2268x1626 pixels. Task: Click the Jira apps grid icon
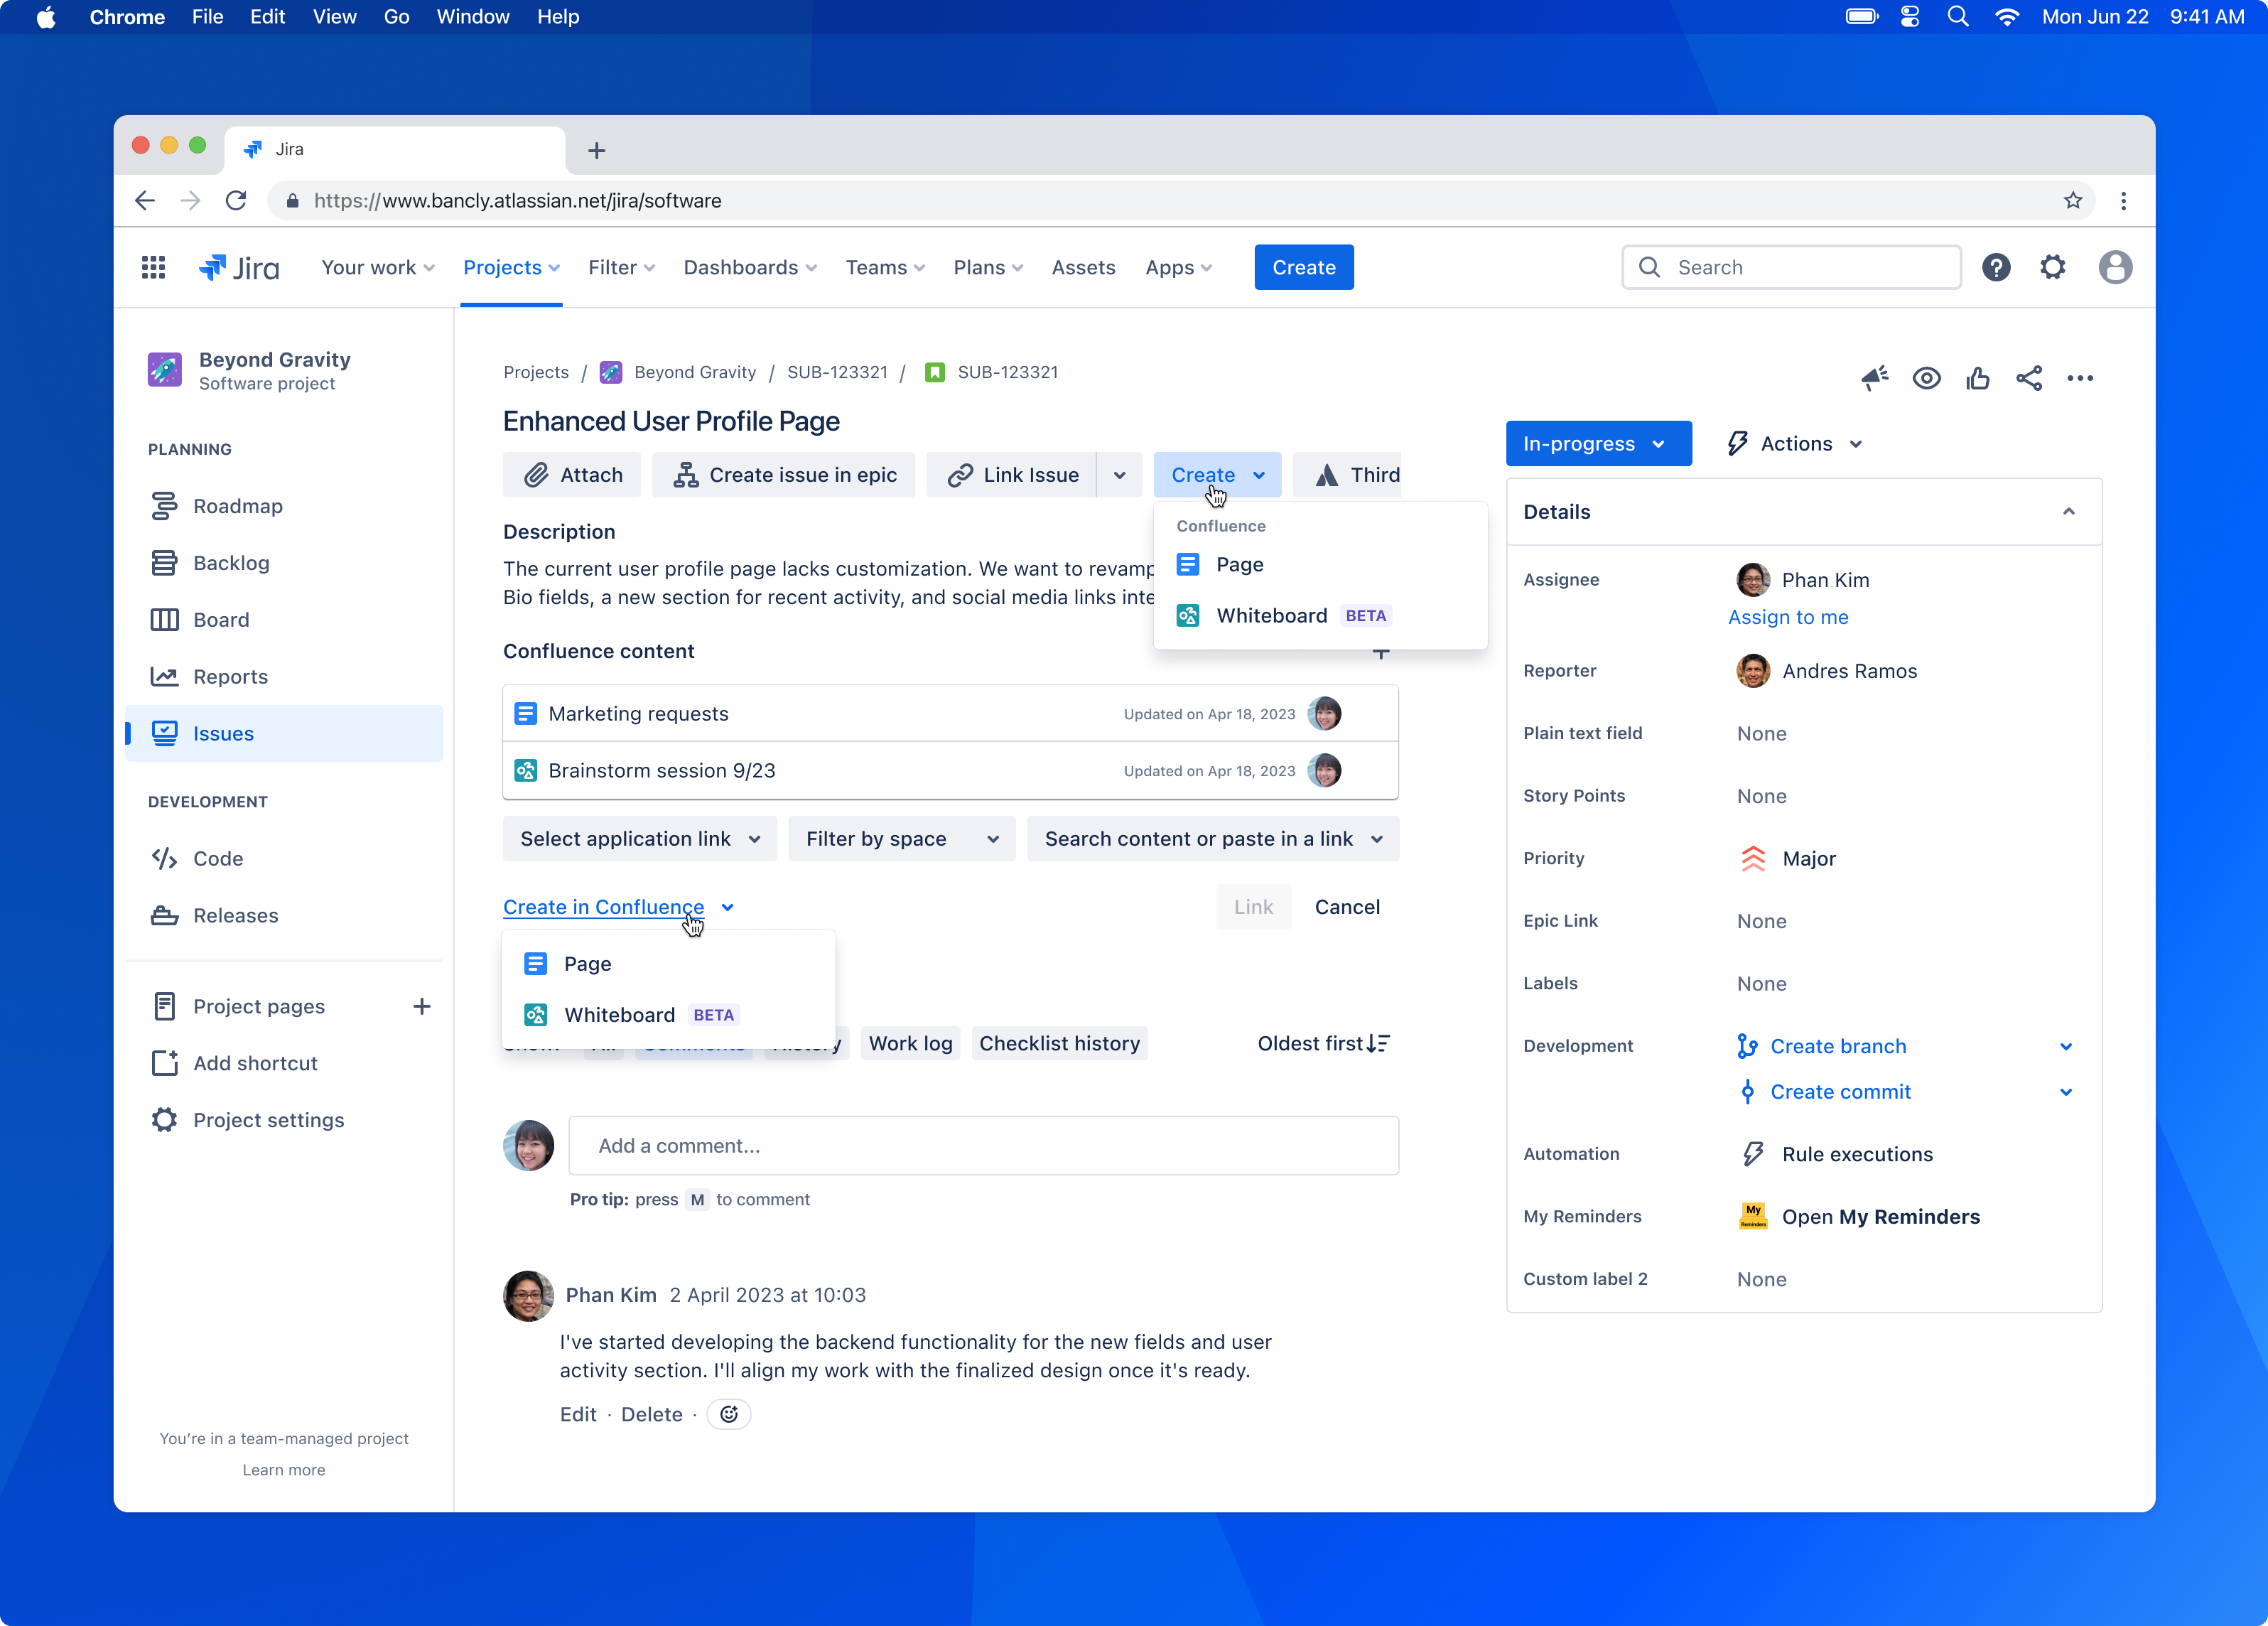tap(153, 267)
